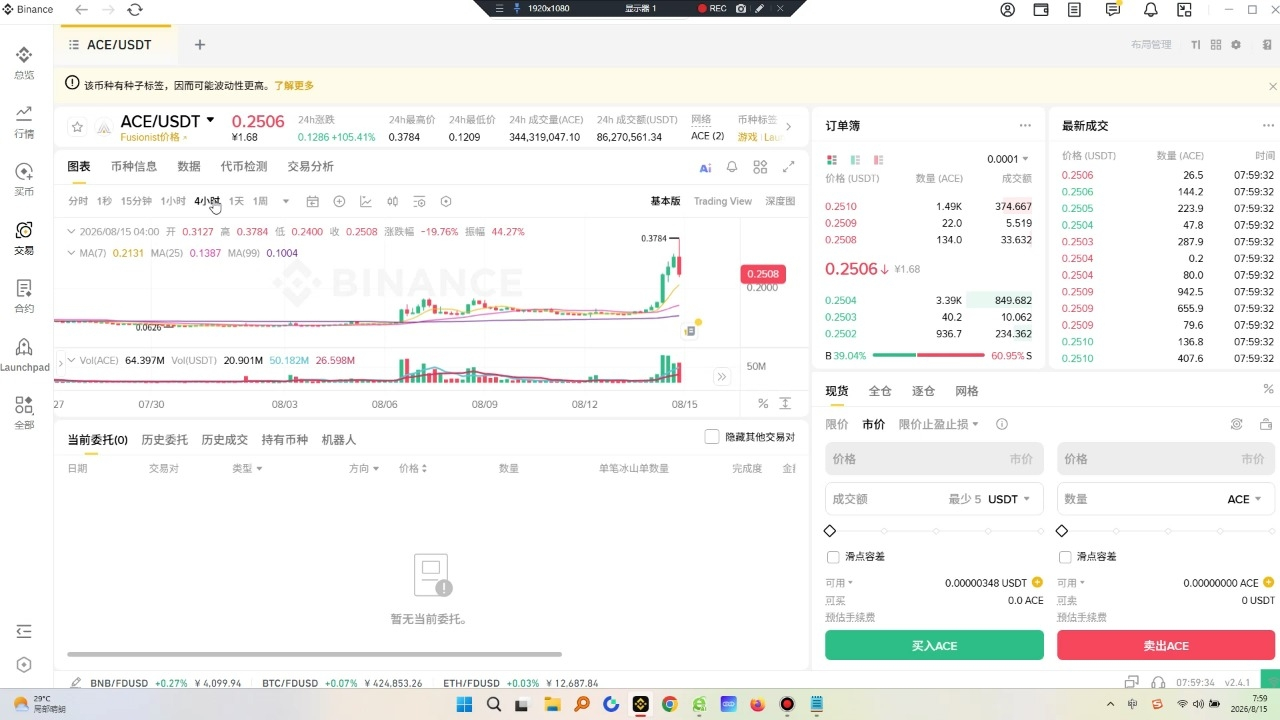Switch chart to Trading View mode

(723, 201)
